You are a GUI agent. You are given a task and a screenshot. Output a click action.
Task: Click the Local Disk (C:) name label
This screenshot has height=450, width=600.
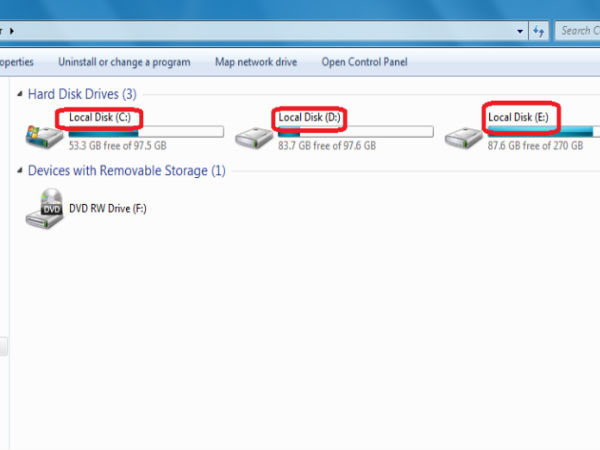click(x=100, y=118)
